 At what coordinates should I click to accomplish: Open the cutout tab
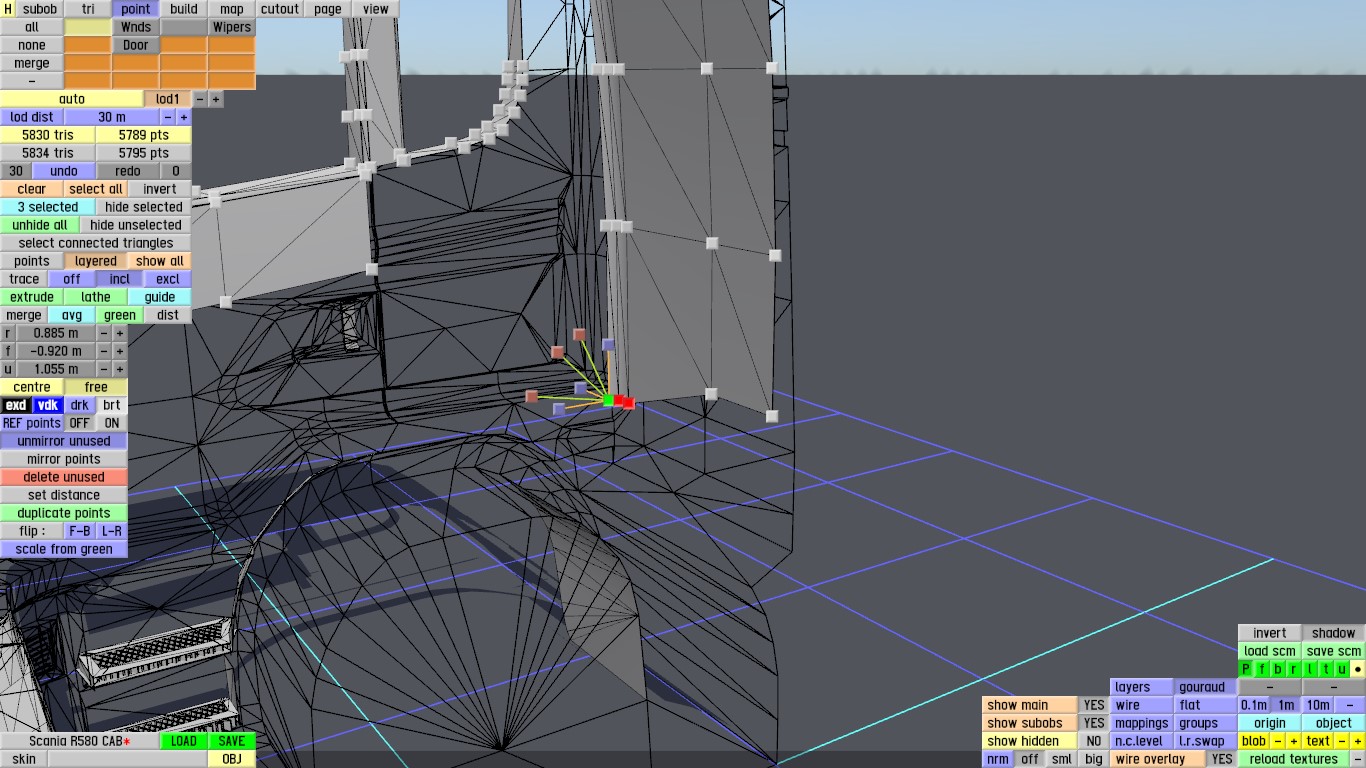pyautogui.click(x=280, y=9)
